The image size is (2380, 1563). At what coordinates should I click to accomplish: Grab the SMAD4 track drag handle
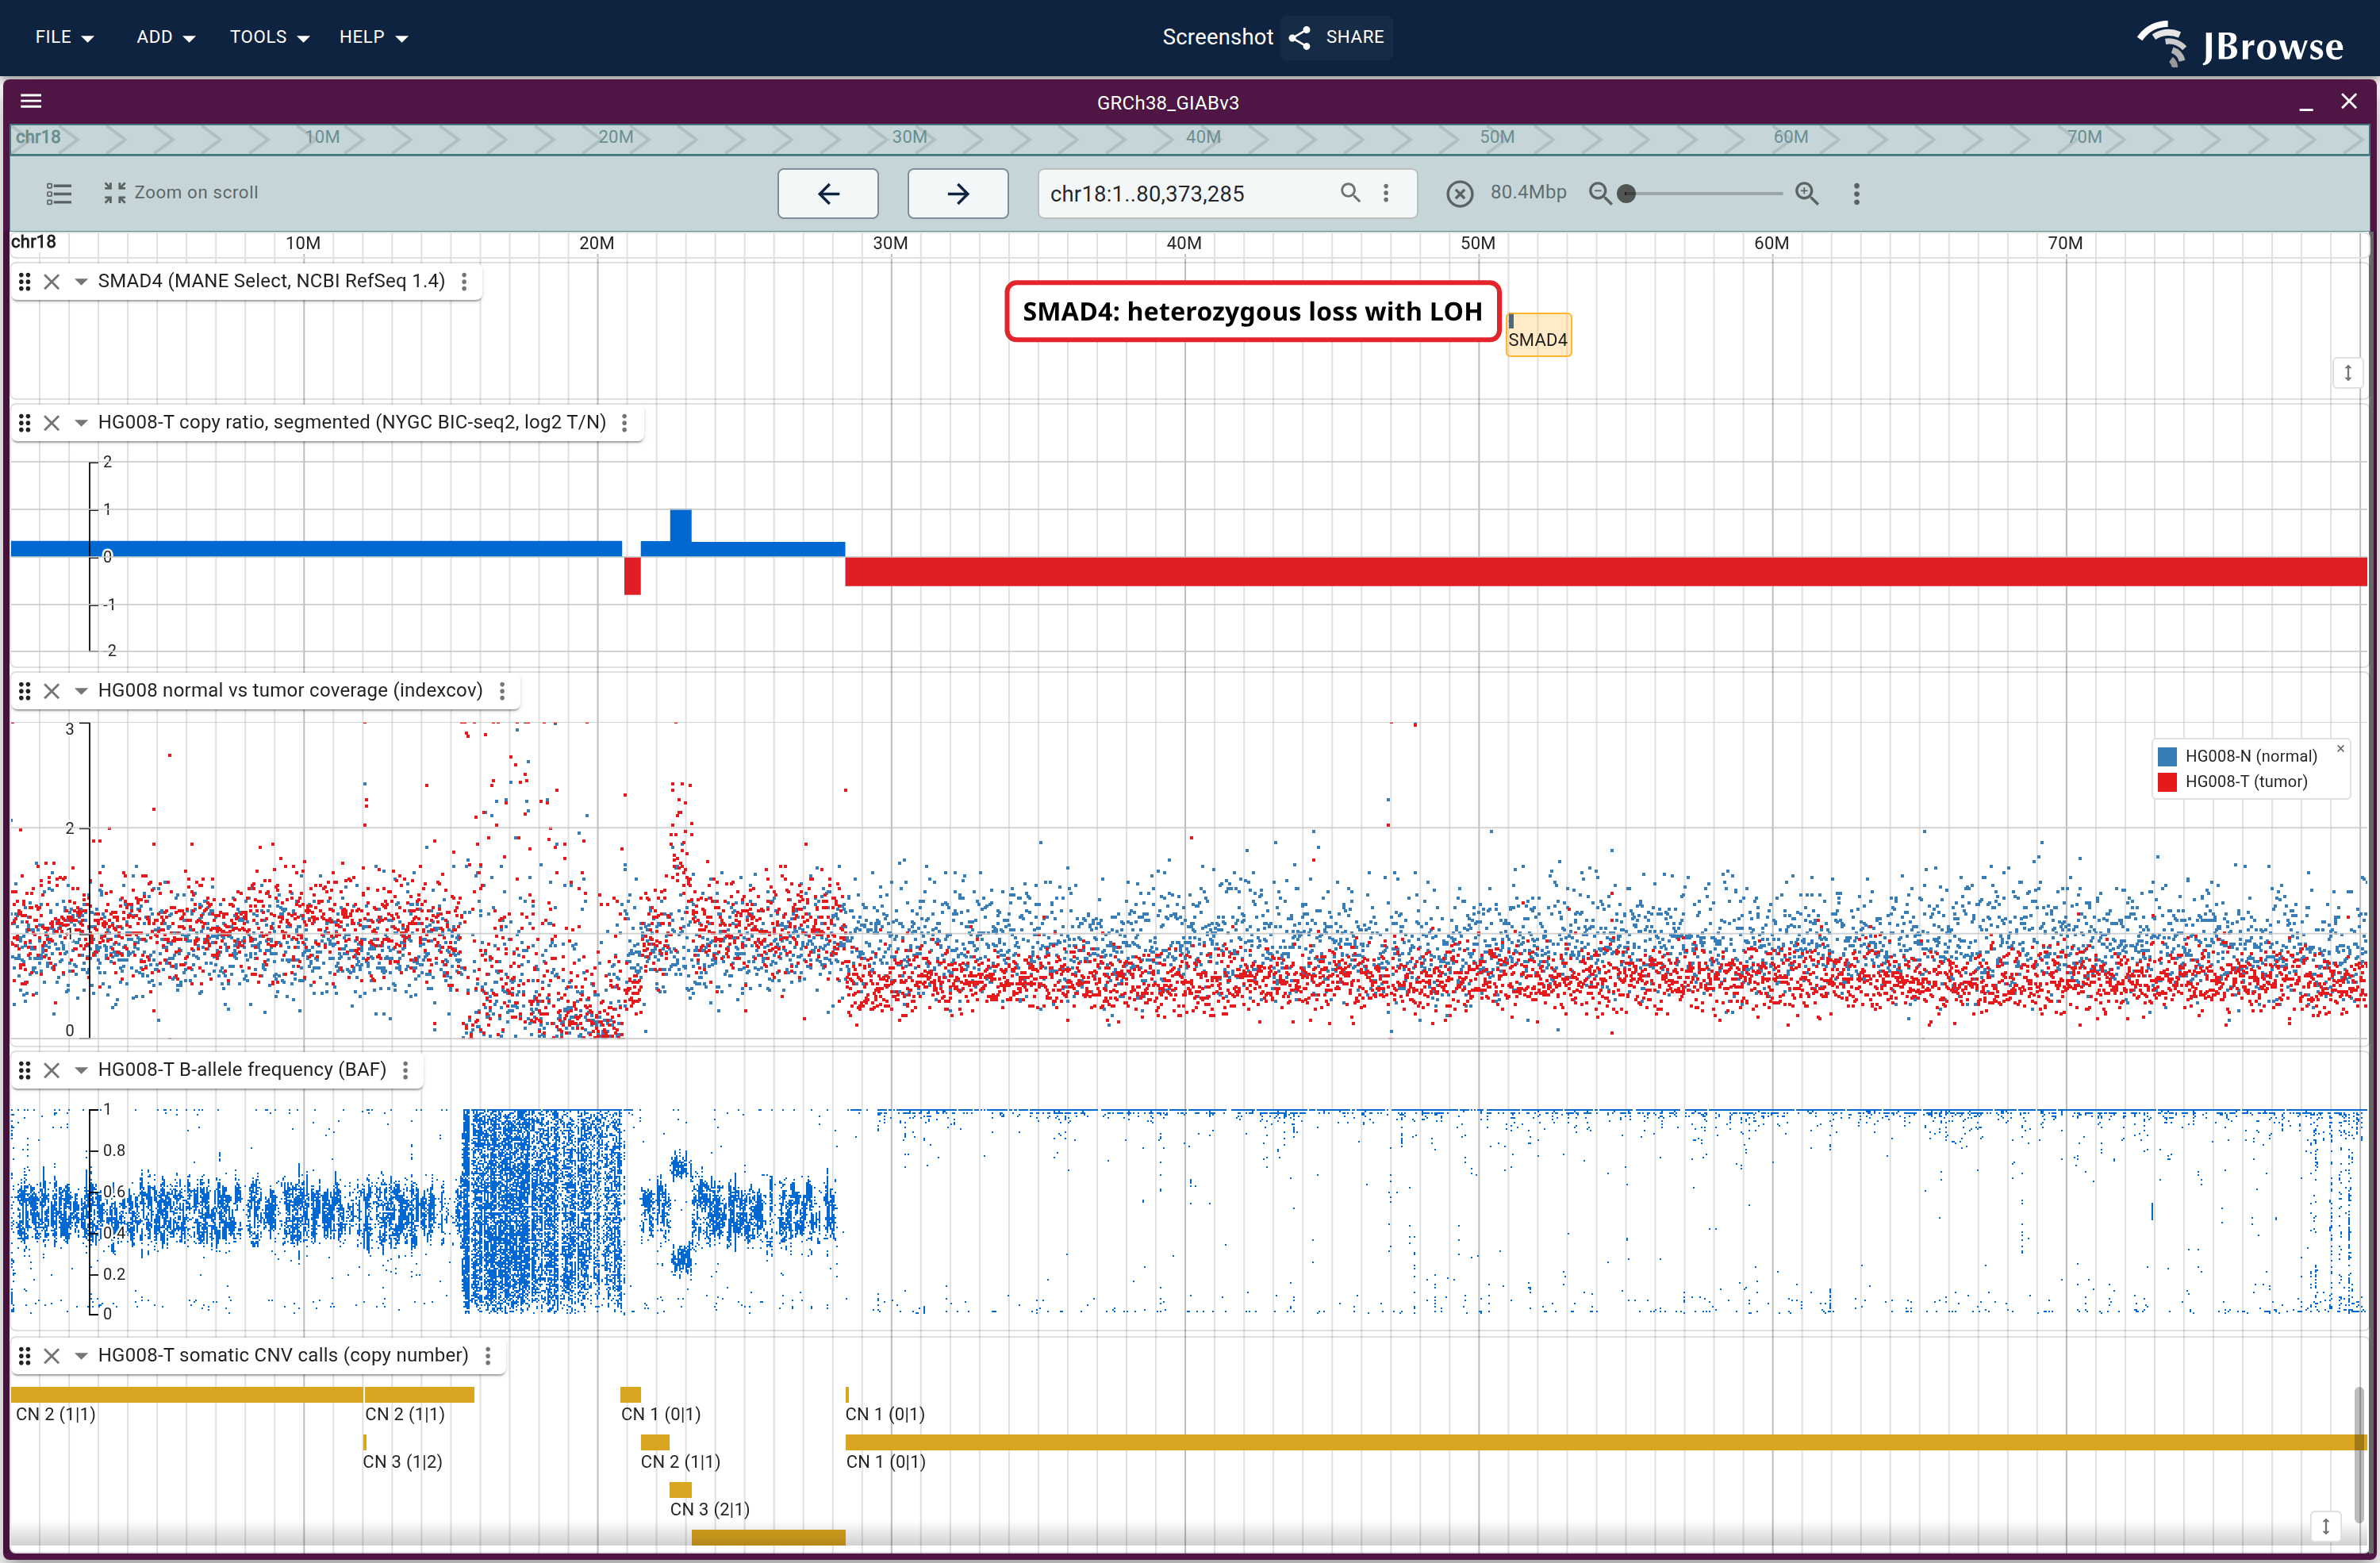click(25, 282)
